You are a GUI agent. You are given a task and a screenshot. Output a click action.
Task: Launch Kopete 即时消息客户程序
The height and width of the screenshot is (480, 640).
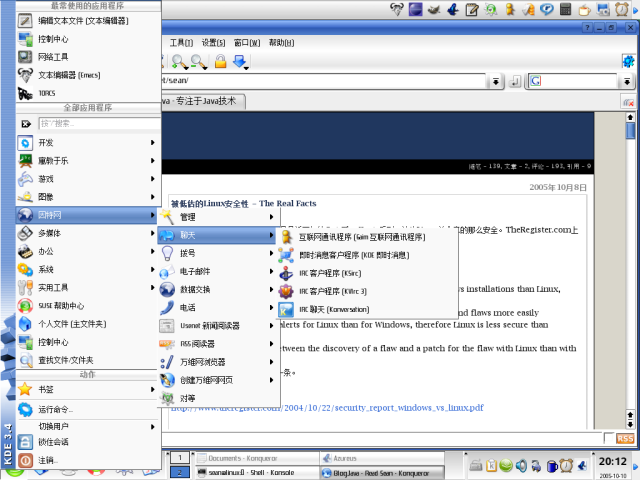(367, 255)
